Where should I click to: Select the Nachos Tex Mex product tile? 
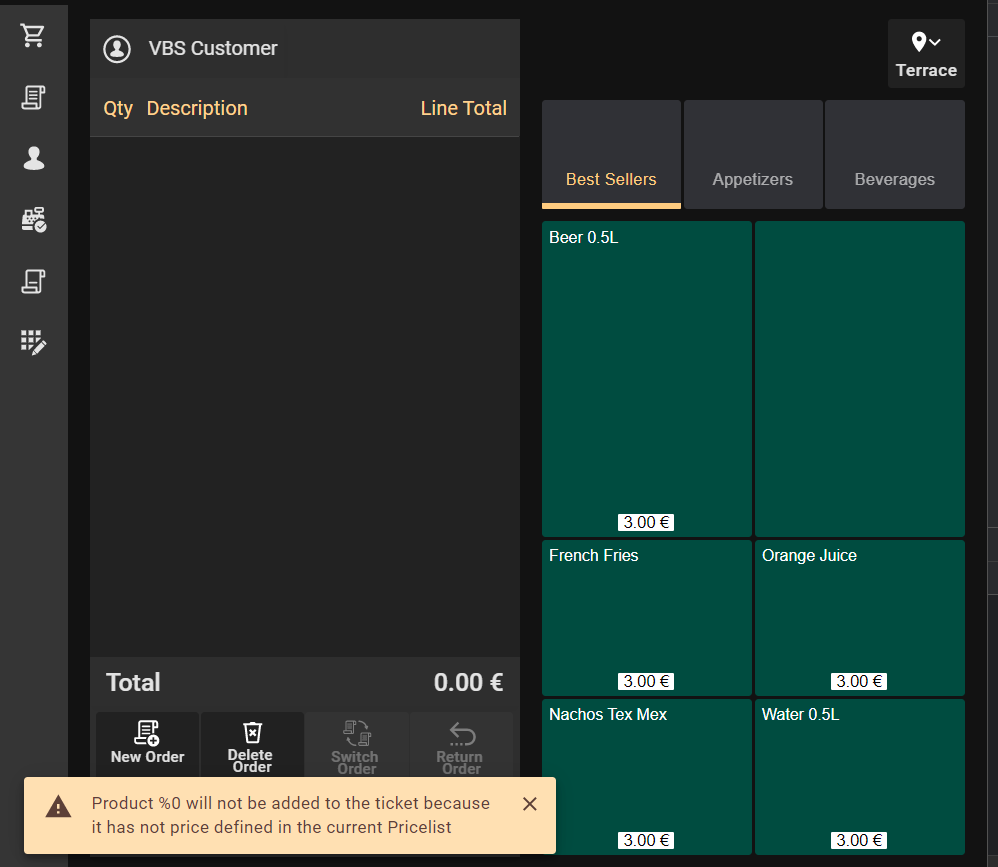[646, 775]
